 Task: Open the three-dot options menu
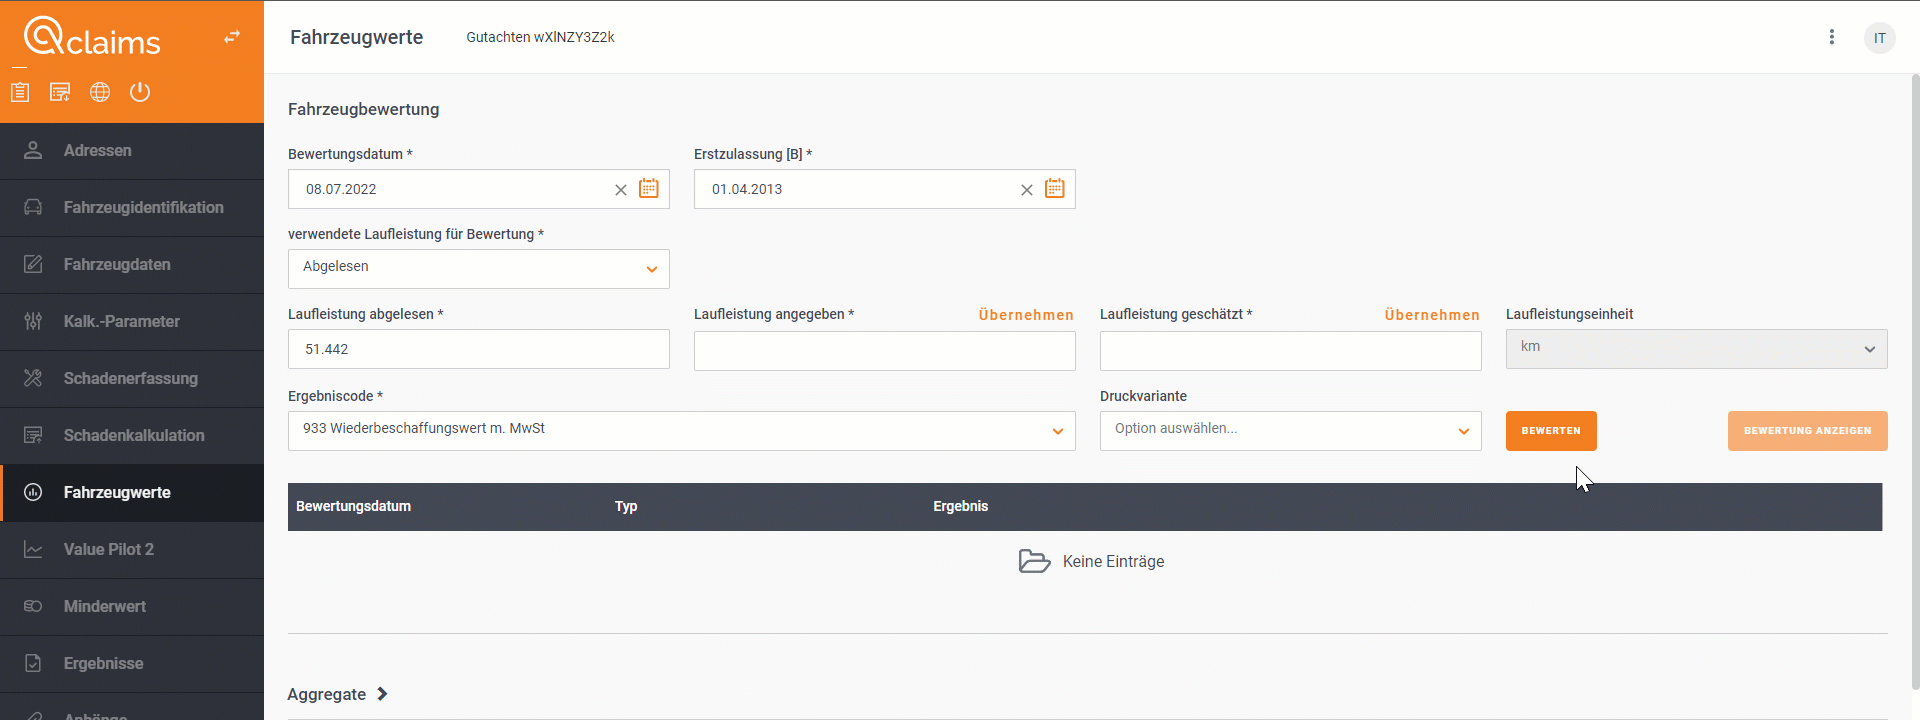1832,37
